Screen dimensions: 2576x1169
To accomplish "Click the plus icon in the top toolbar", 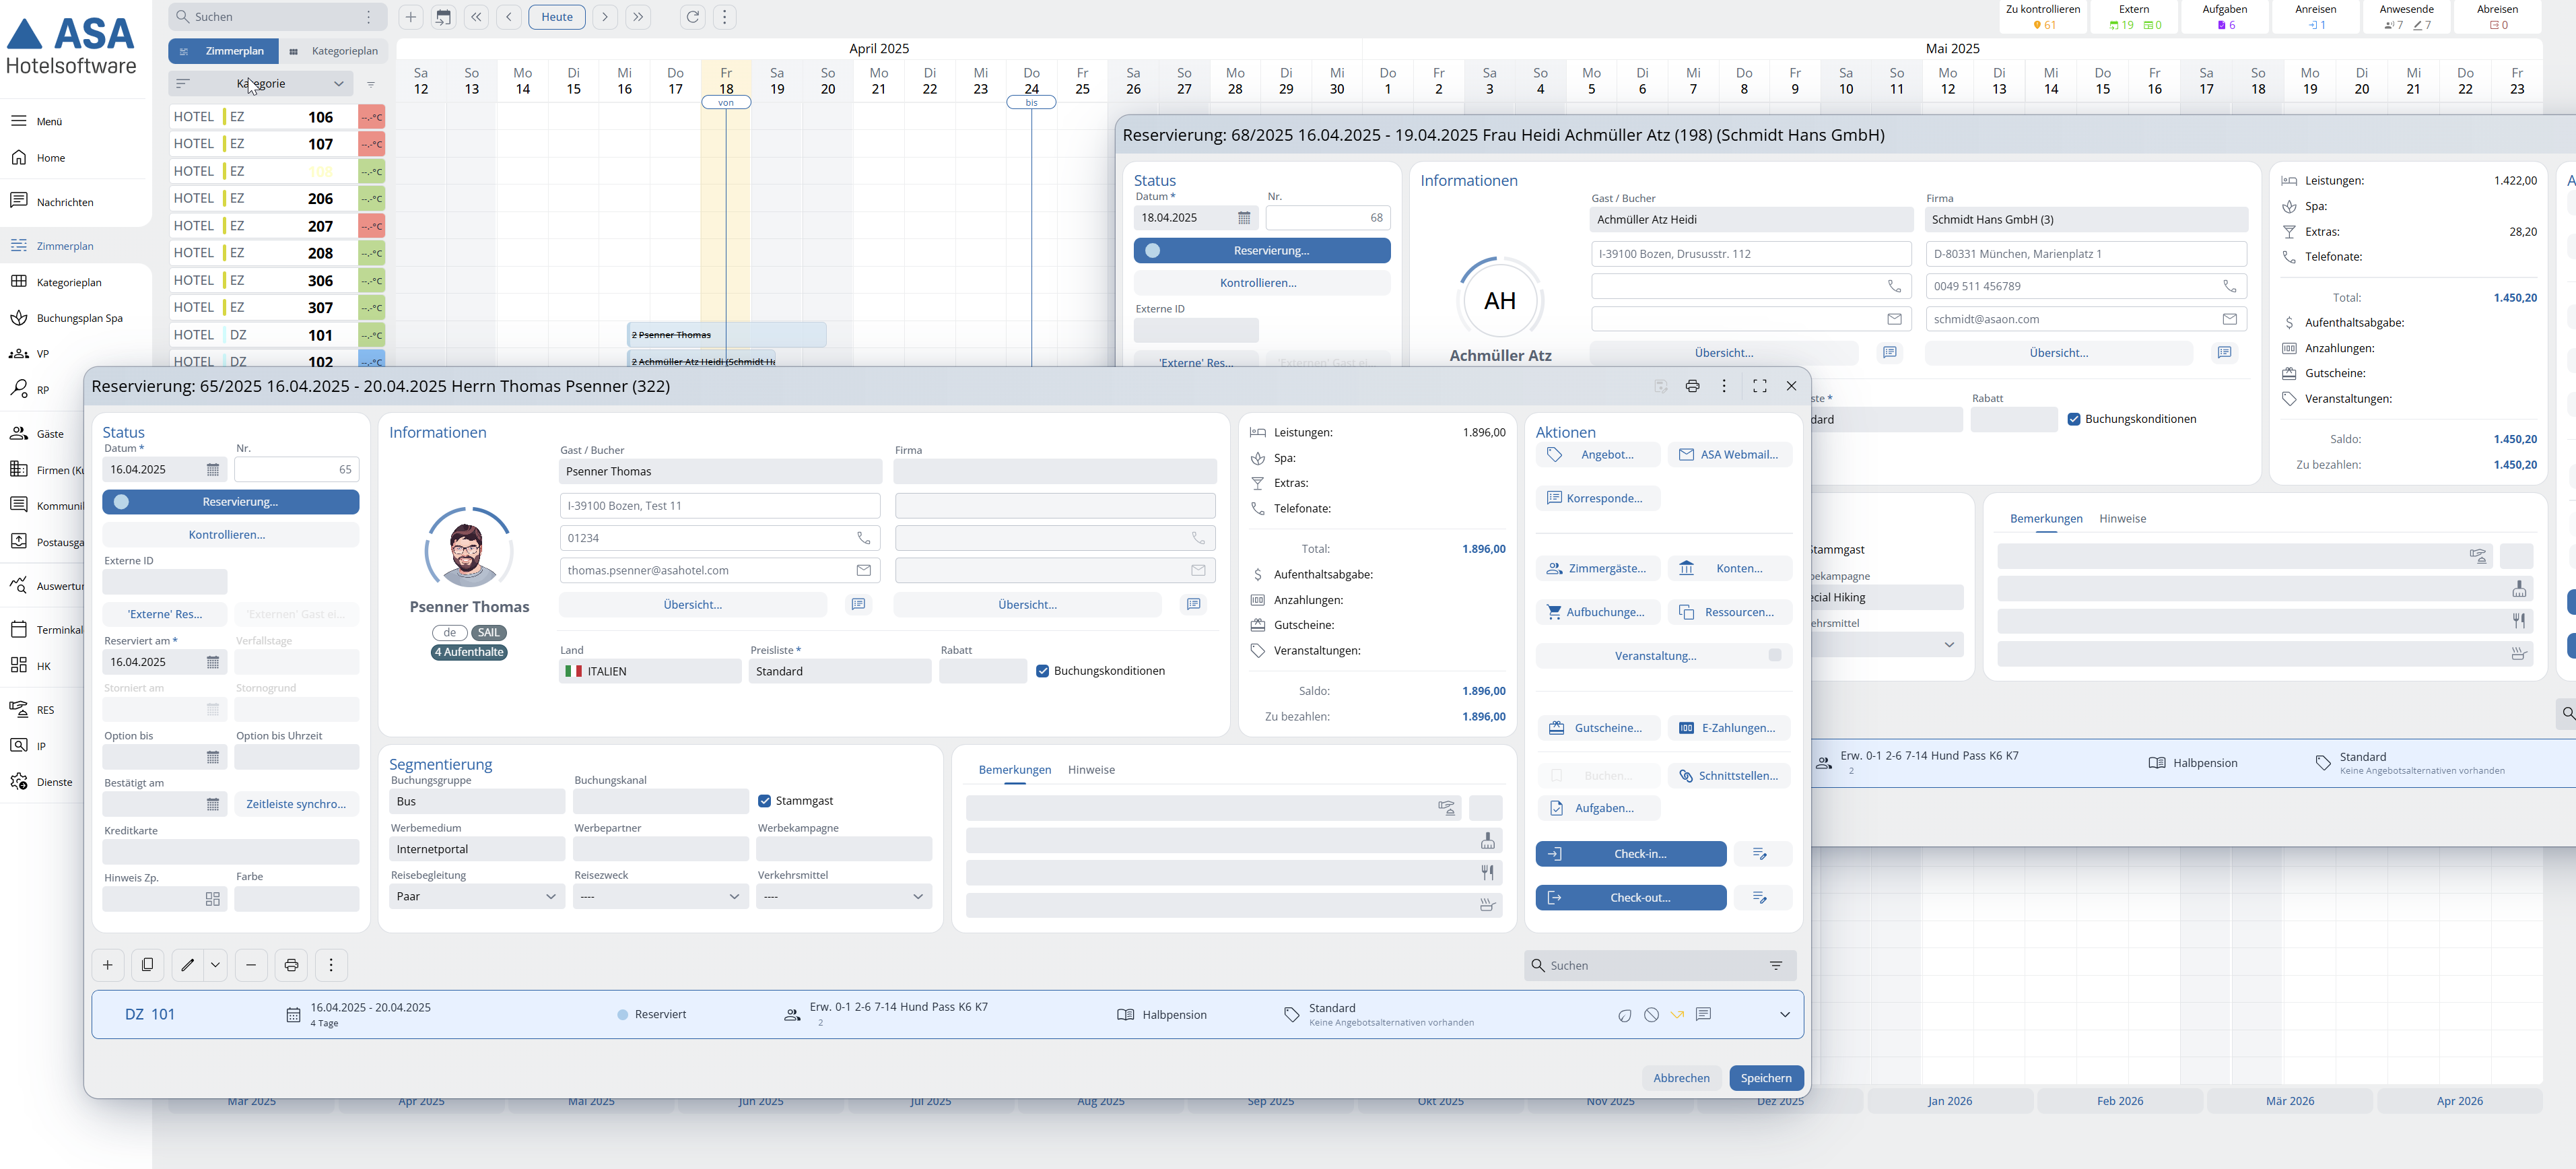I will point(410,17).
